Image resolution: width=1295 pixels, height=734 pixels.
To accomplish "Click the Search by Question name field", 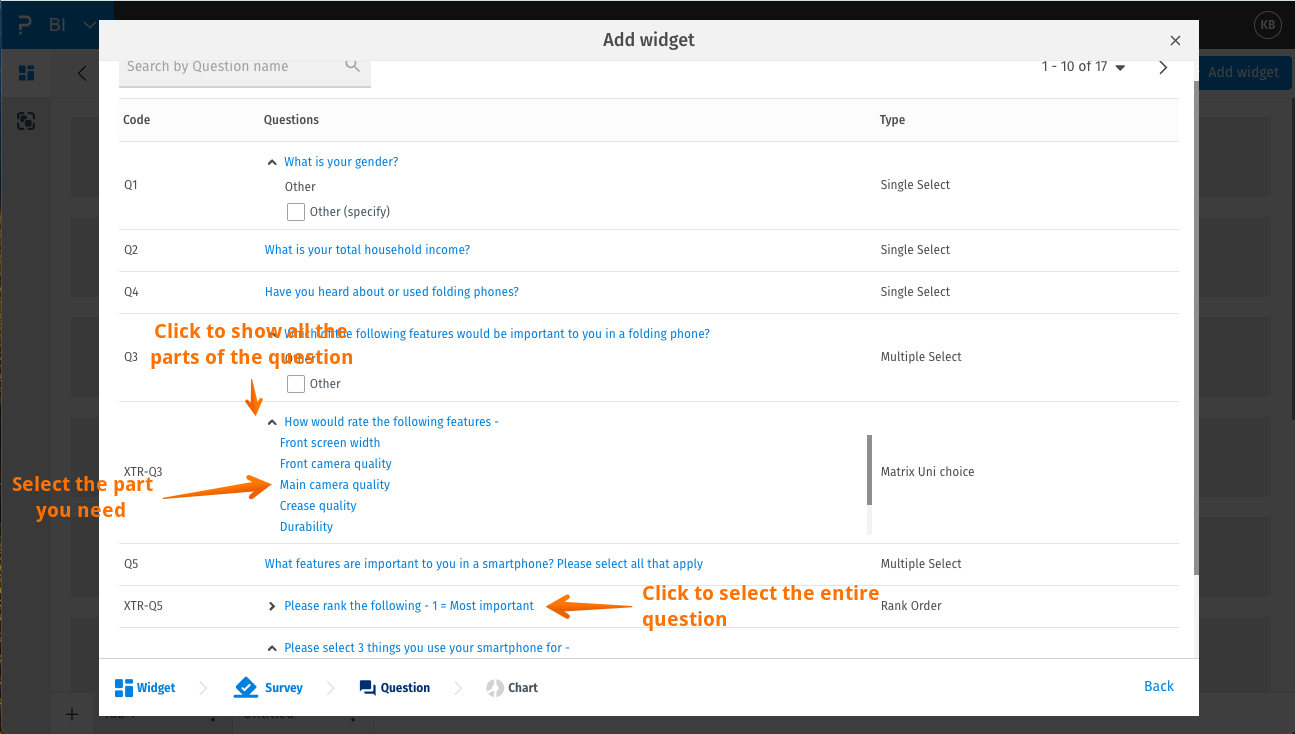I will (230, 64).
